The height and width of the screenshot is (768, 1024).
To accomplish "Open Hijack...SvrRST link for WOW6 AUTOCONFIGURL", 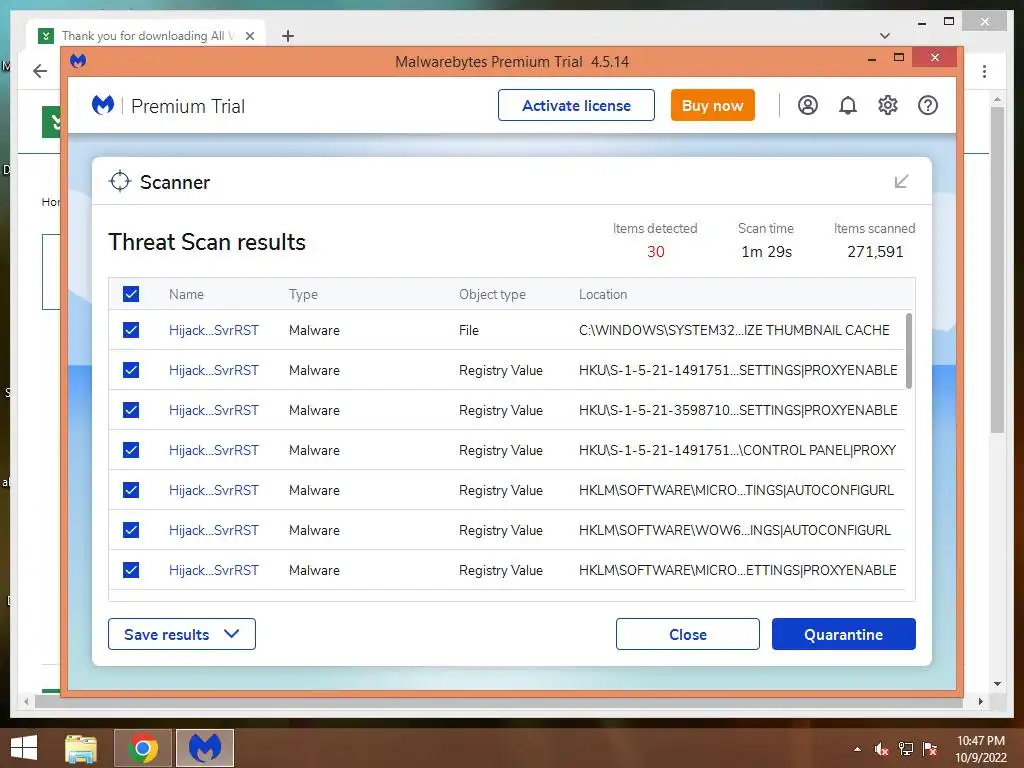I will pos(214,530).
